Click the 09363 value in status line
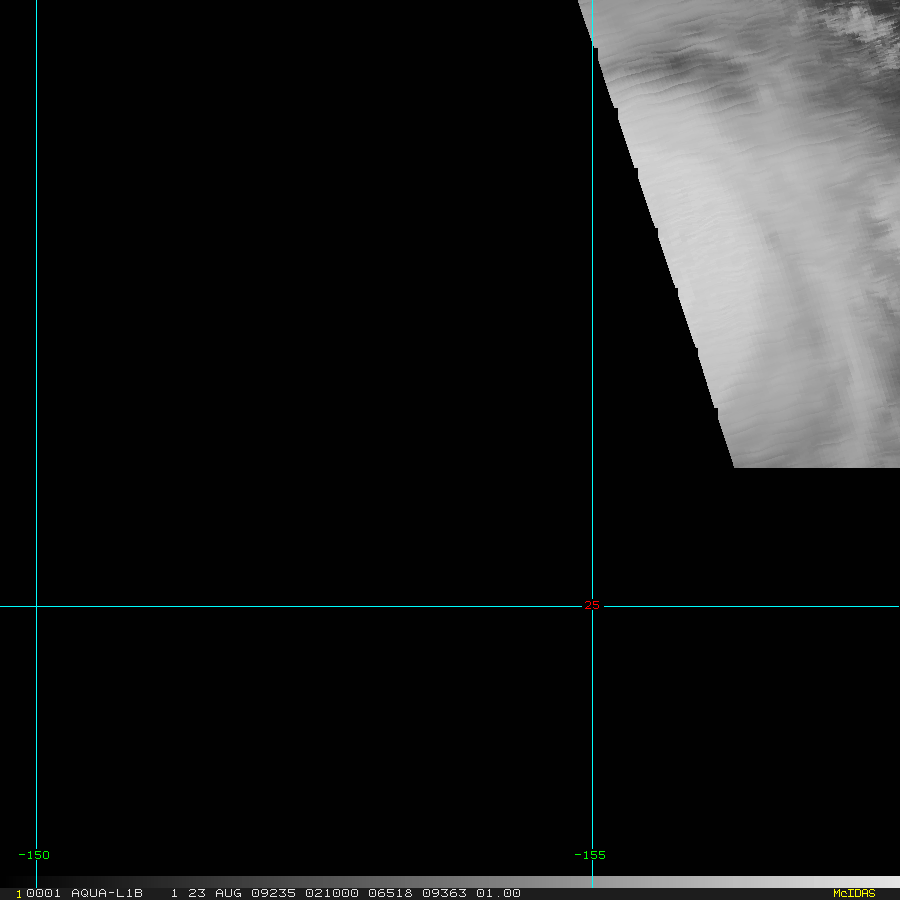Image resolution: width=900 pixels, height=900 pixels. [x=444, y=893]
